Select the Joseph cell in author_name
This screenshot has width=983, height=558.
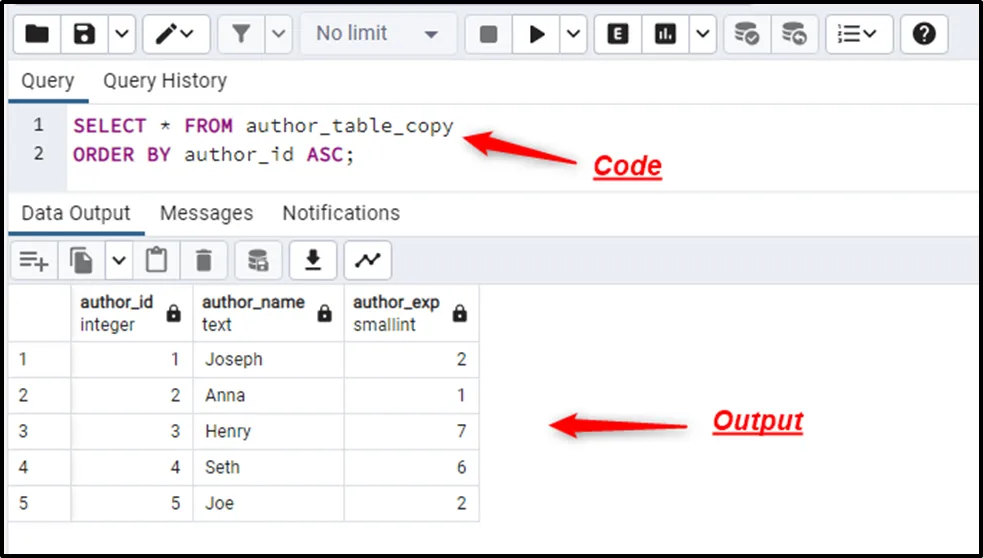(x=267, y=359)
